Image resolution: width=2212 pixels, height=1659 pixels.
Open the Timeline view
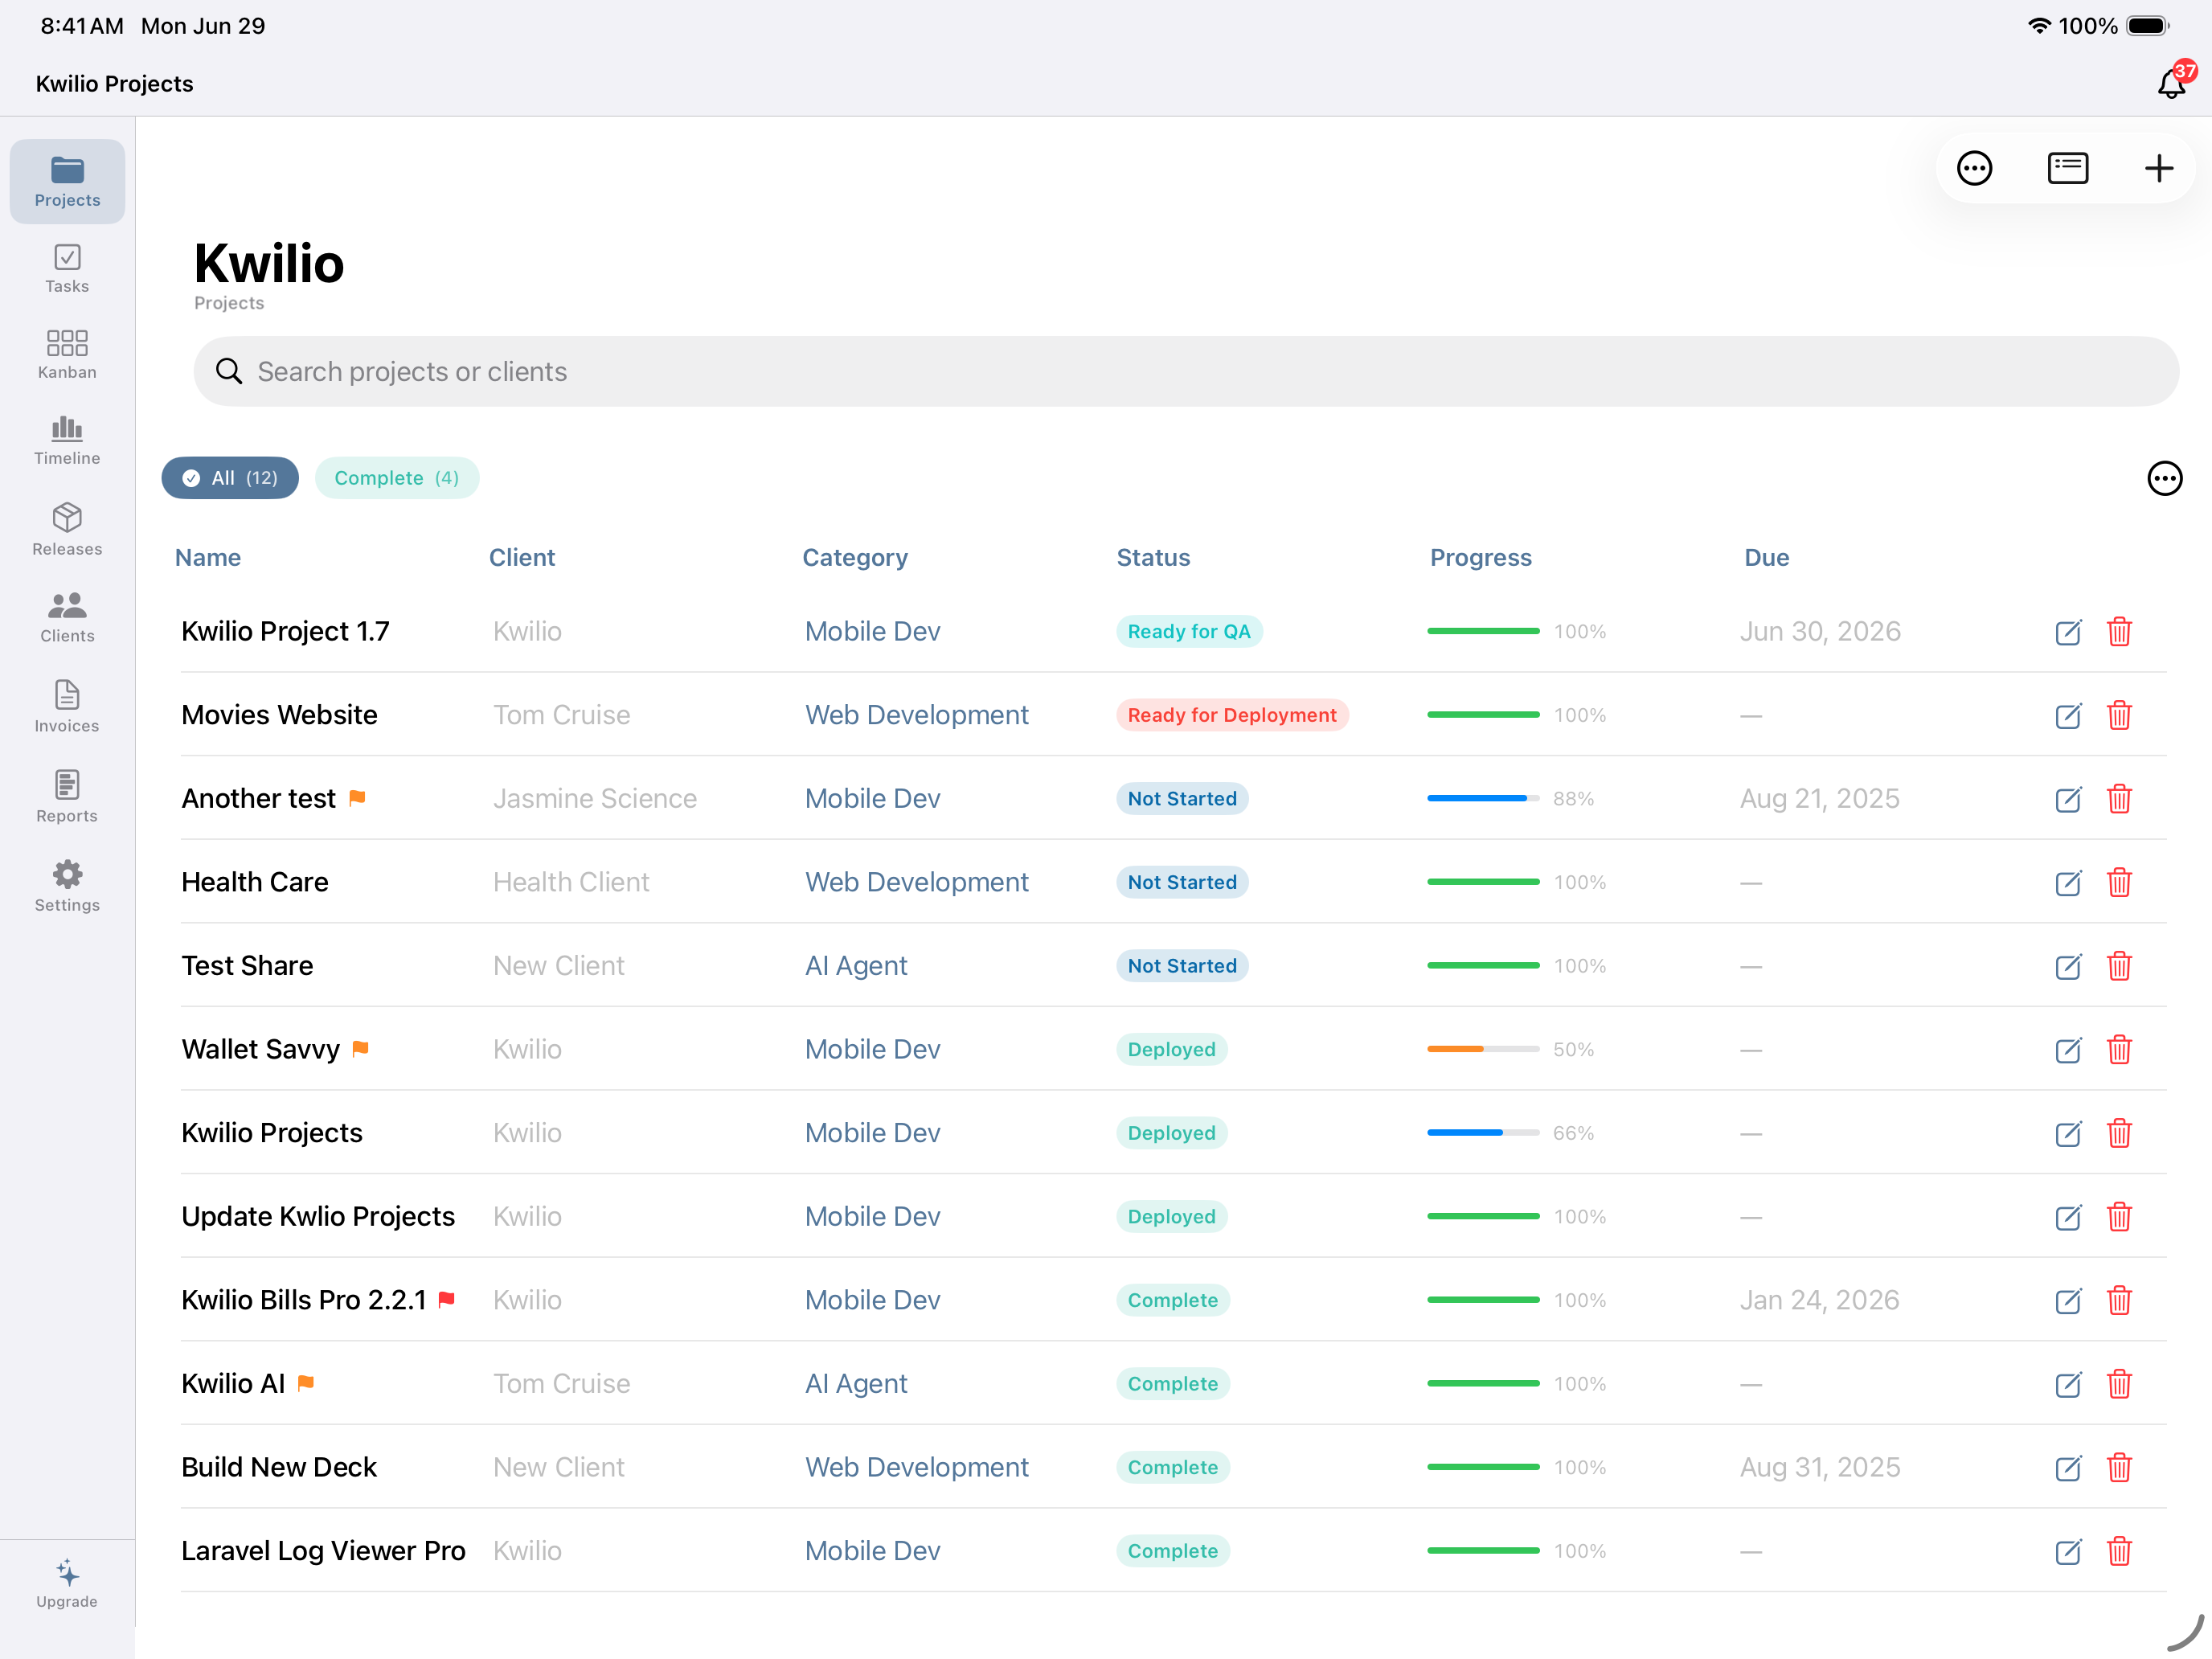click(67, 441)
